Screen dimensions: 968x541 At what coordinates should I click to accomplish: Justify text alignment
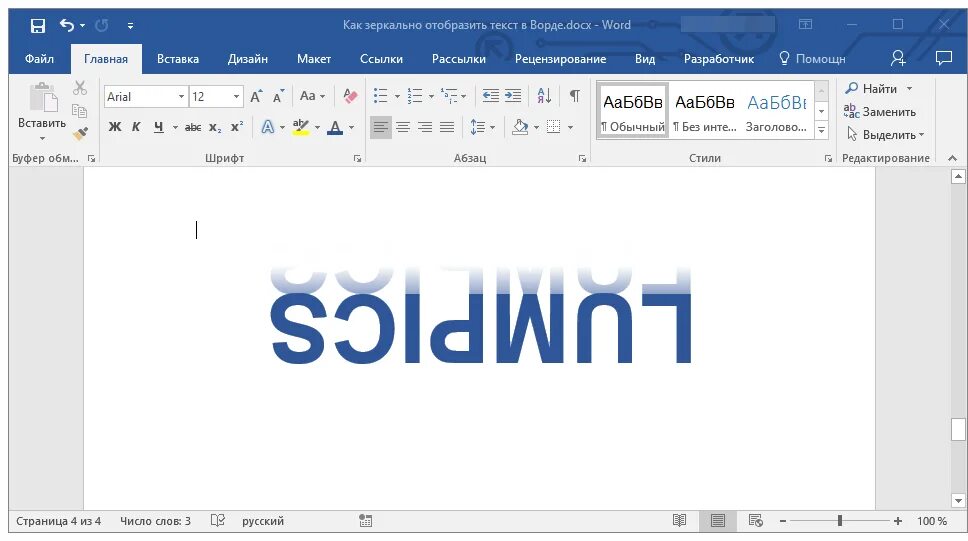[447, 127]
